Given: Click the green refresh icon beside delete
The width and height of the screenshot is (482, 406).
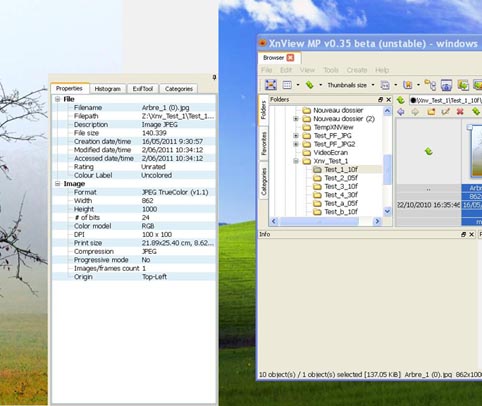Looking at the screenshot, I should click(476, 111).
